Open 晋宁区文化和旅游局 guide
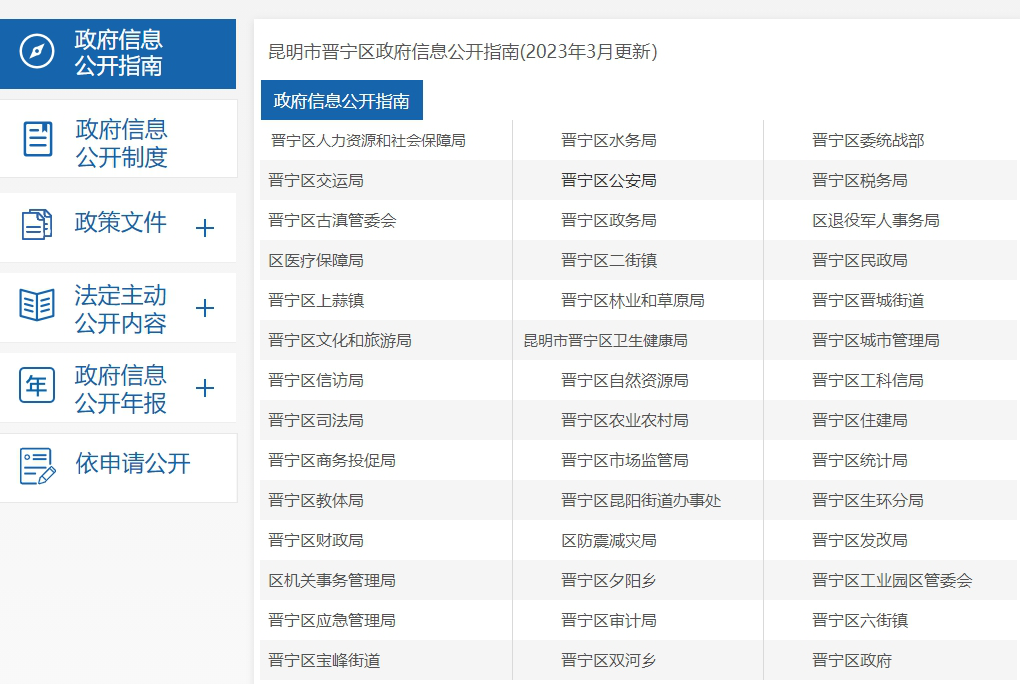Screen dimensions: 1020x684 (x=340, y=340)
